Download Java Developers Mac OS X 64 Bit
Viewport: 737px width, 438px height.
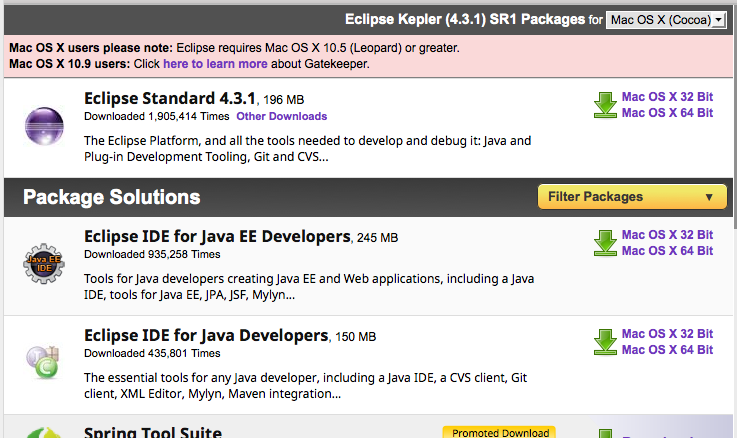pos(667,350)
